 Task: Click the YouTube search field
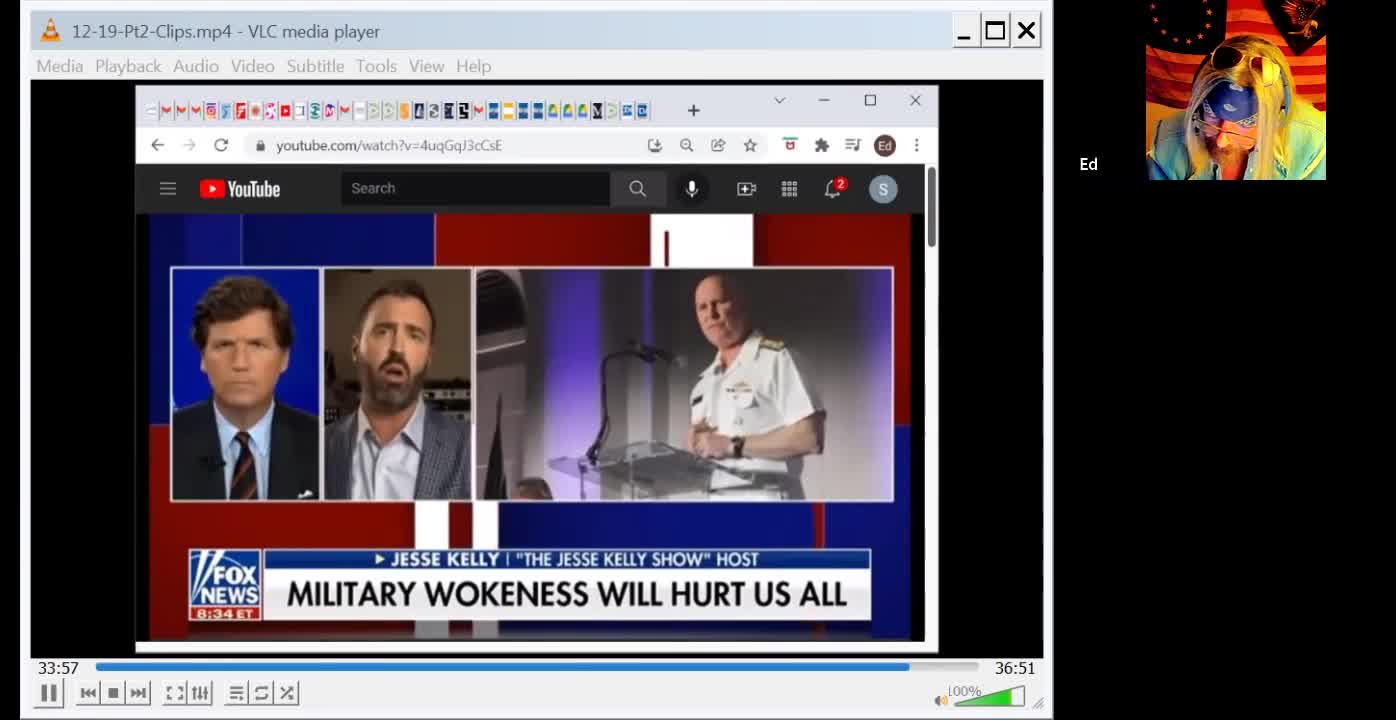(x=475, y=188)
